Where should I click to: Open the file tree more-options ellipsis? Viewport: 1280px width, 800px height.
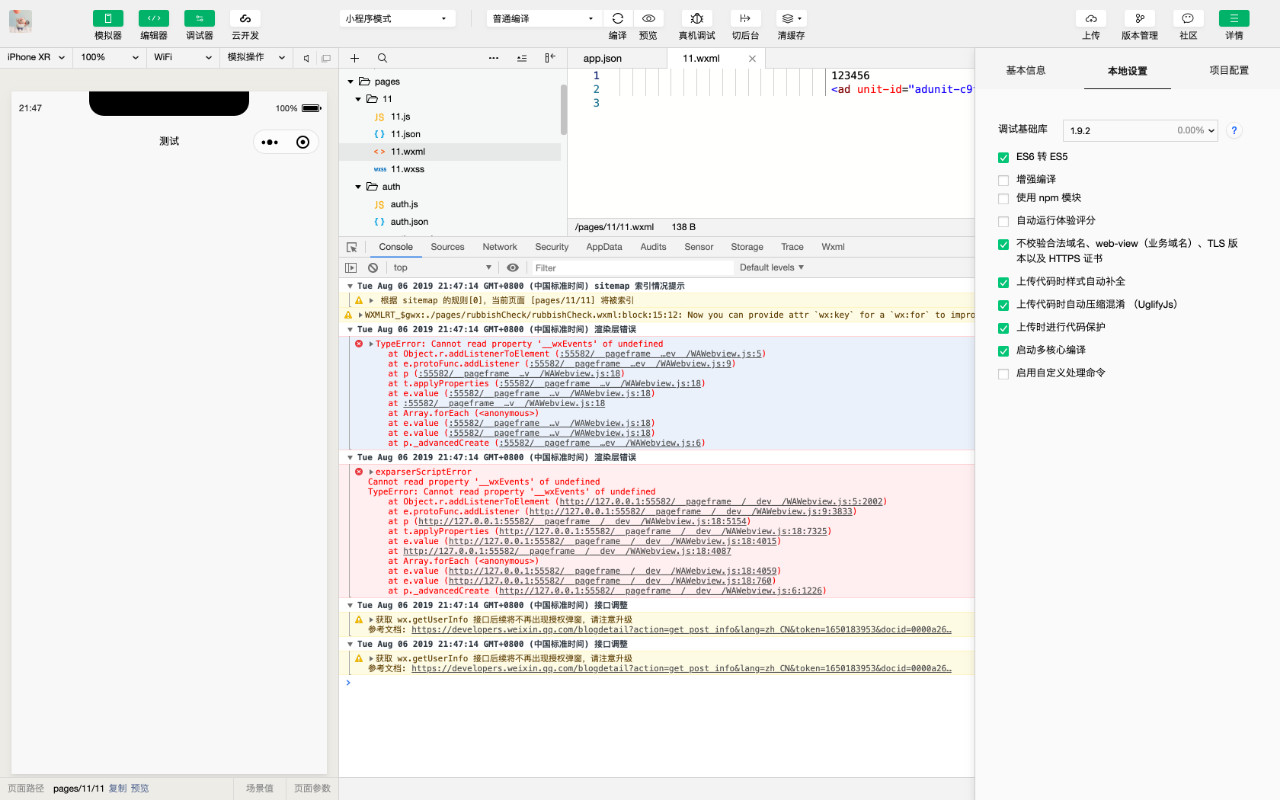(x=494, y=58)
